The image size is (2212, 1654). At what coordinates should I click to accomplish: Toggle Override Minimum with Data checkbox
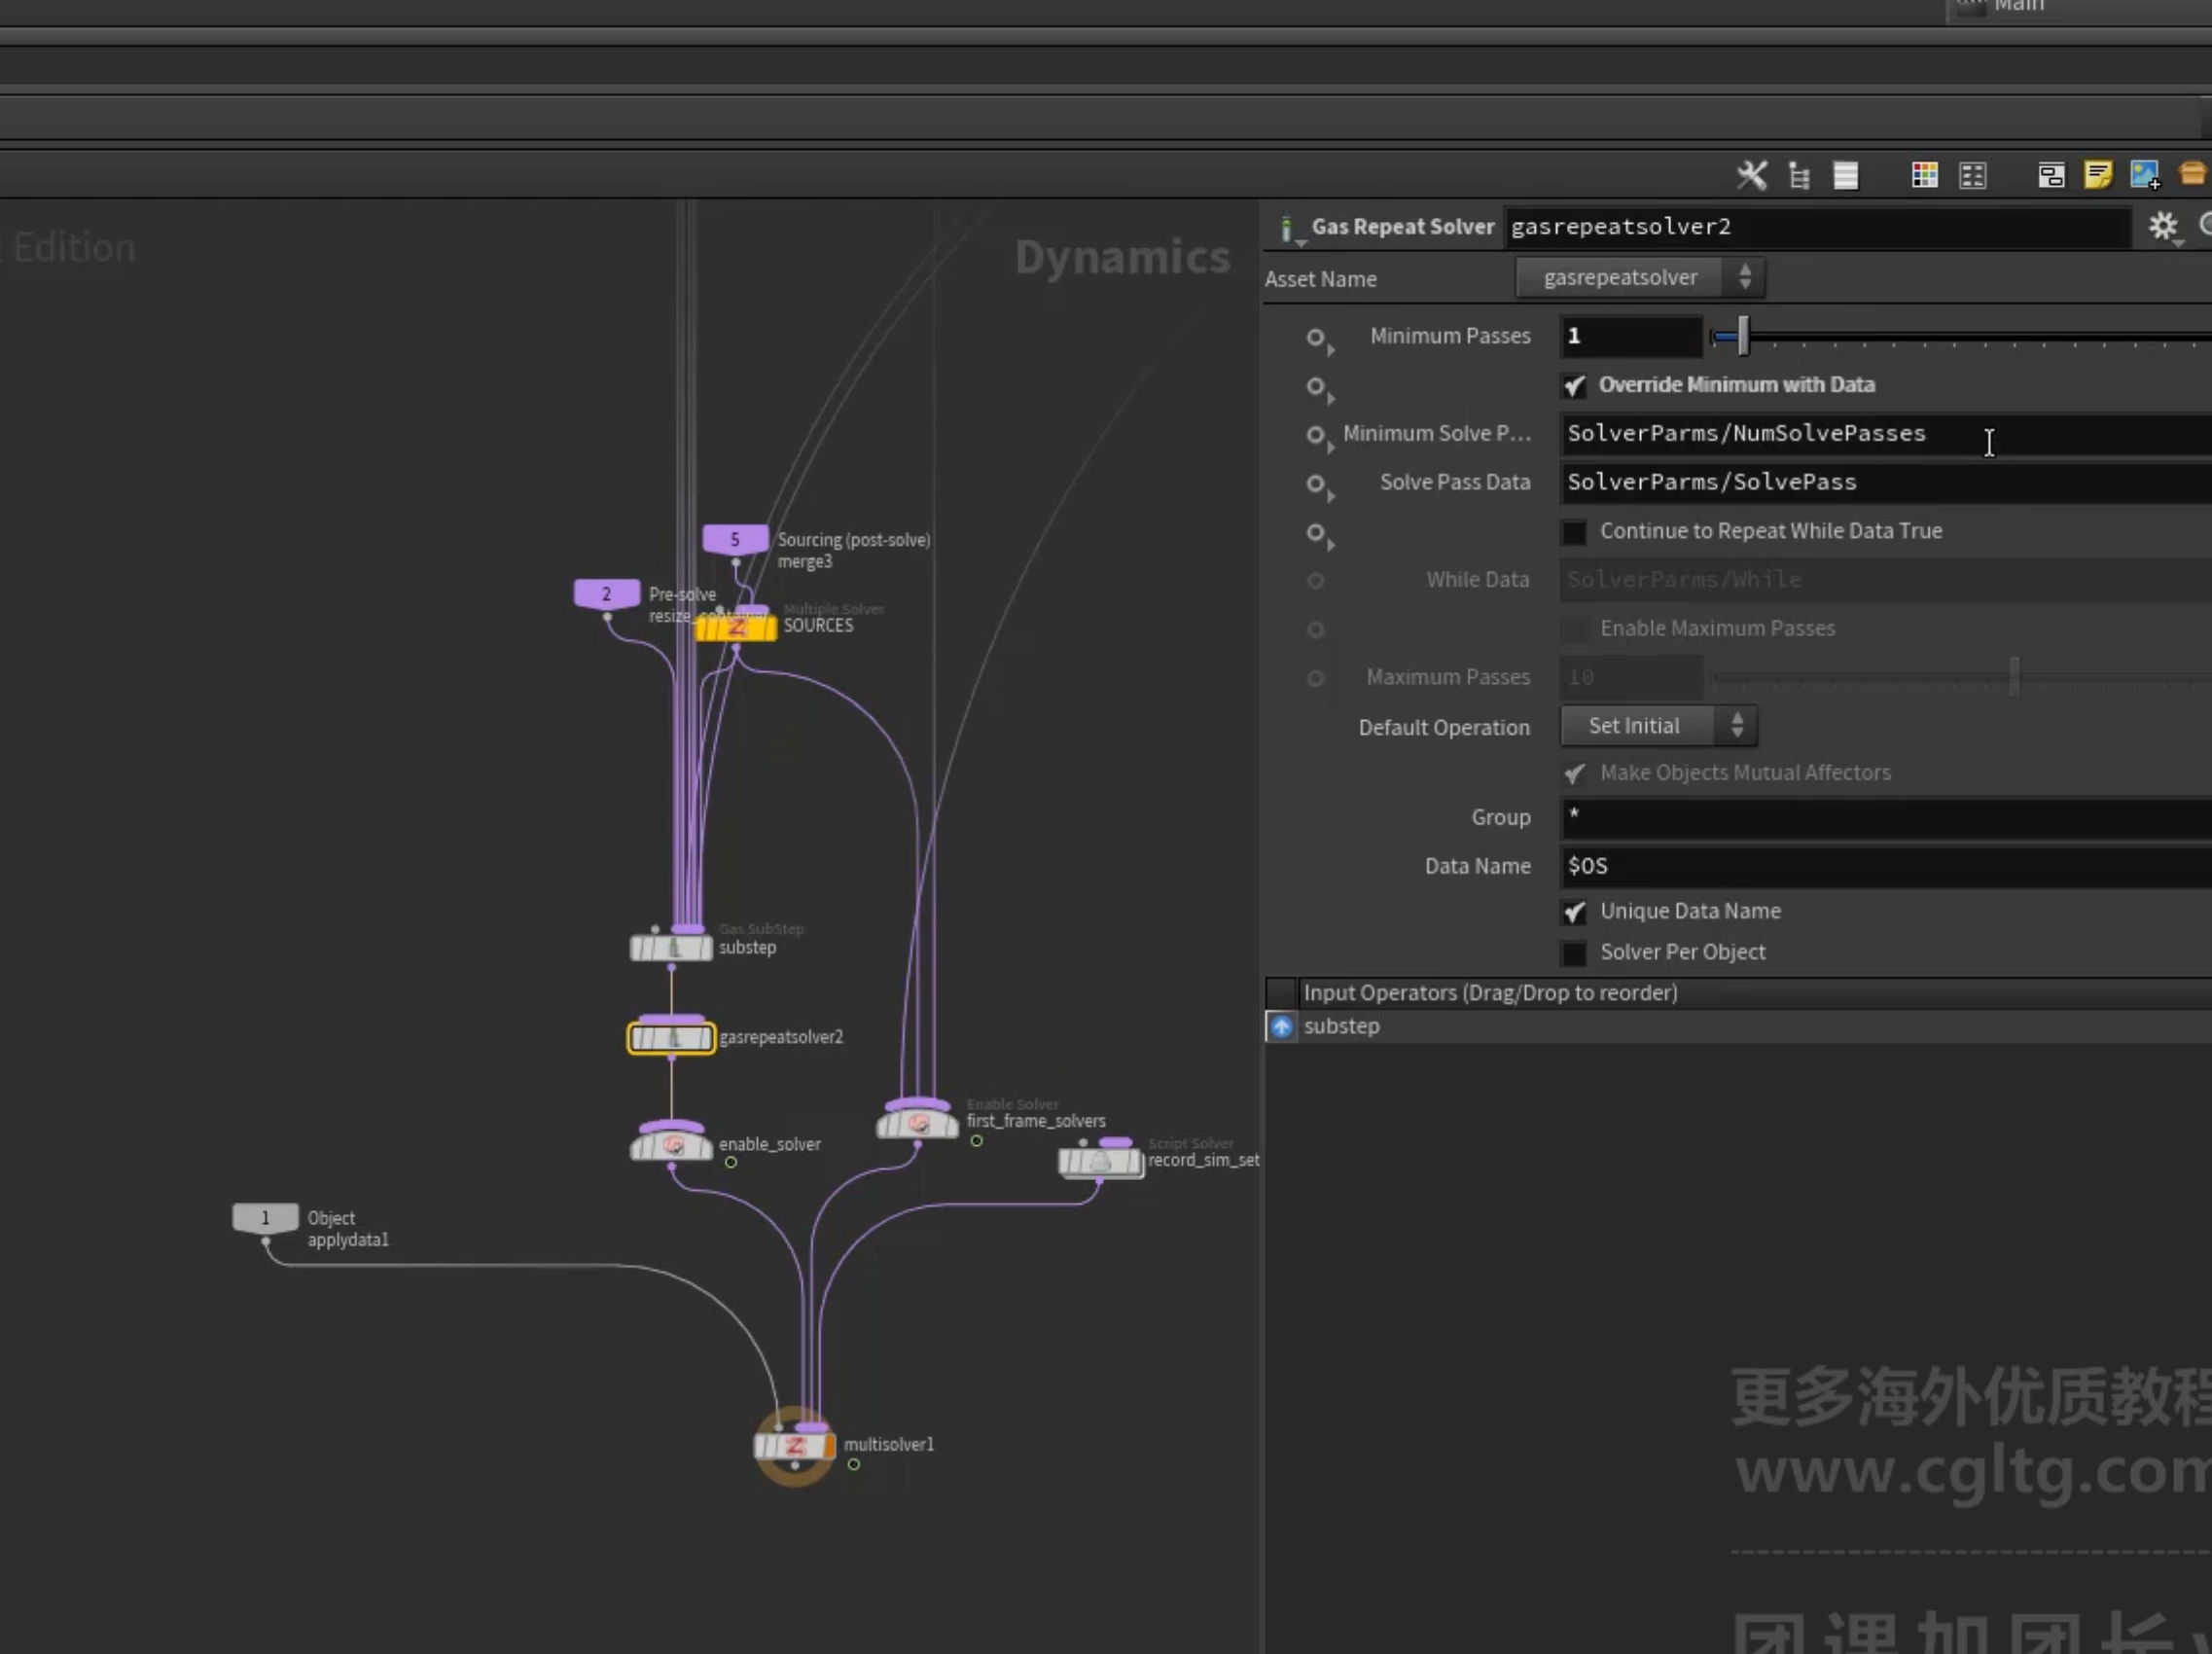(x=1574, y=386)
